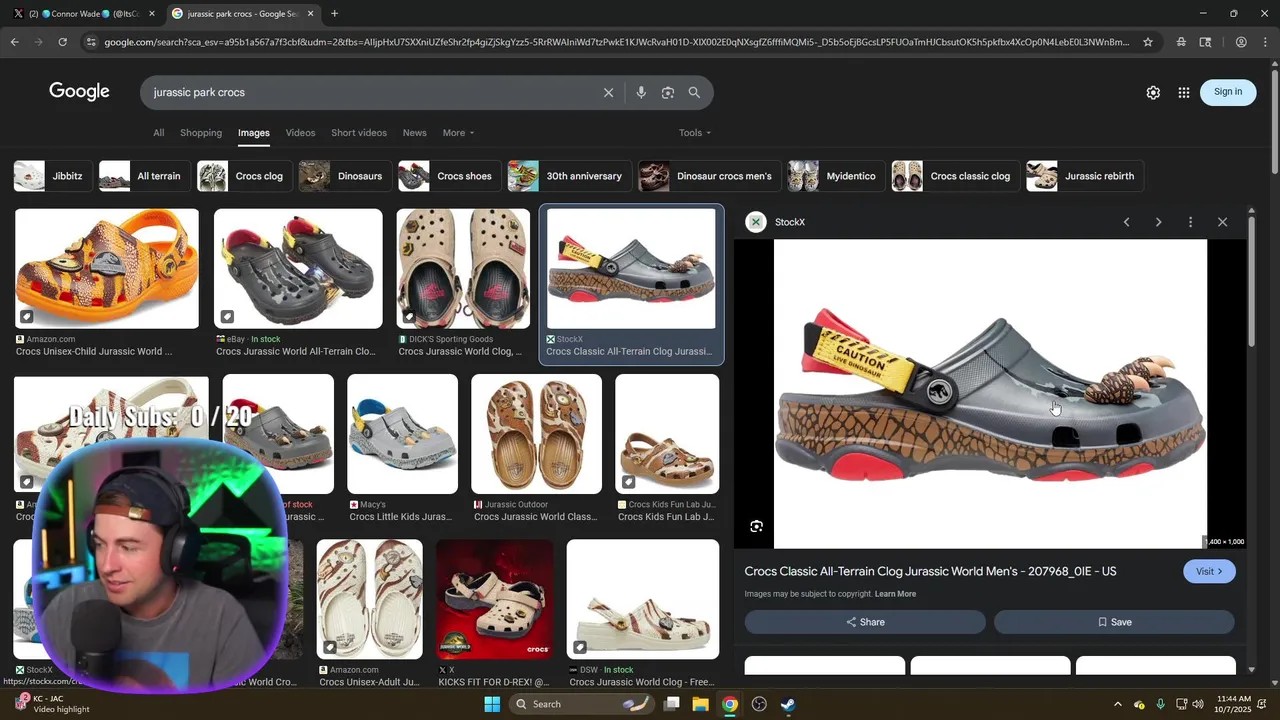Filter by Jibbitz chip
Viewport: 1280px width, 720px height.
(x=52, y=176)
